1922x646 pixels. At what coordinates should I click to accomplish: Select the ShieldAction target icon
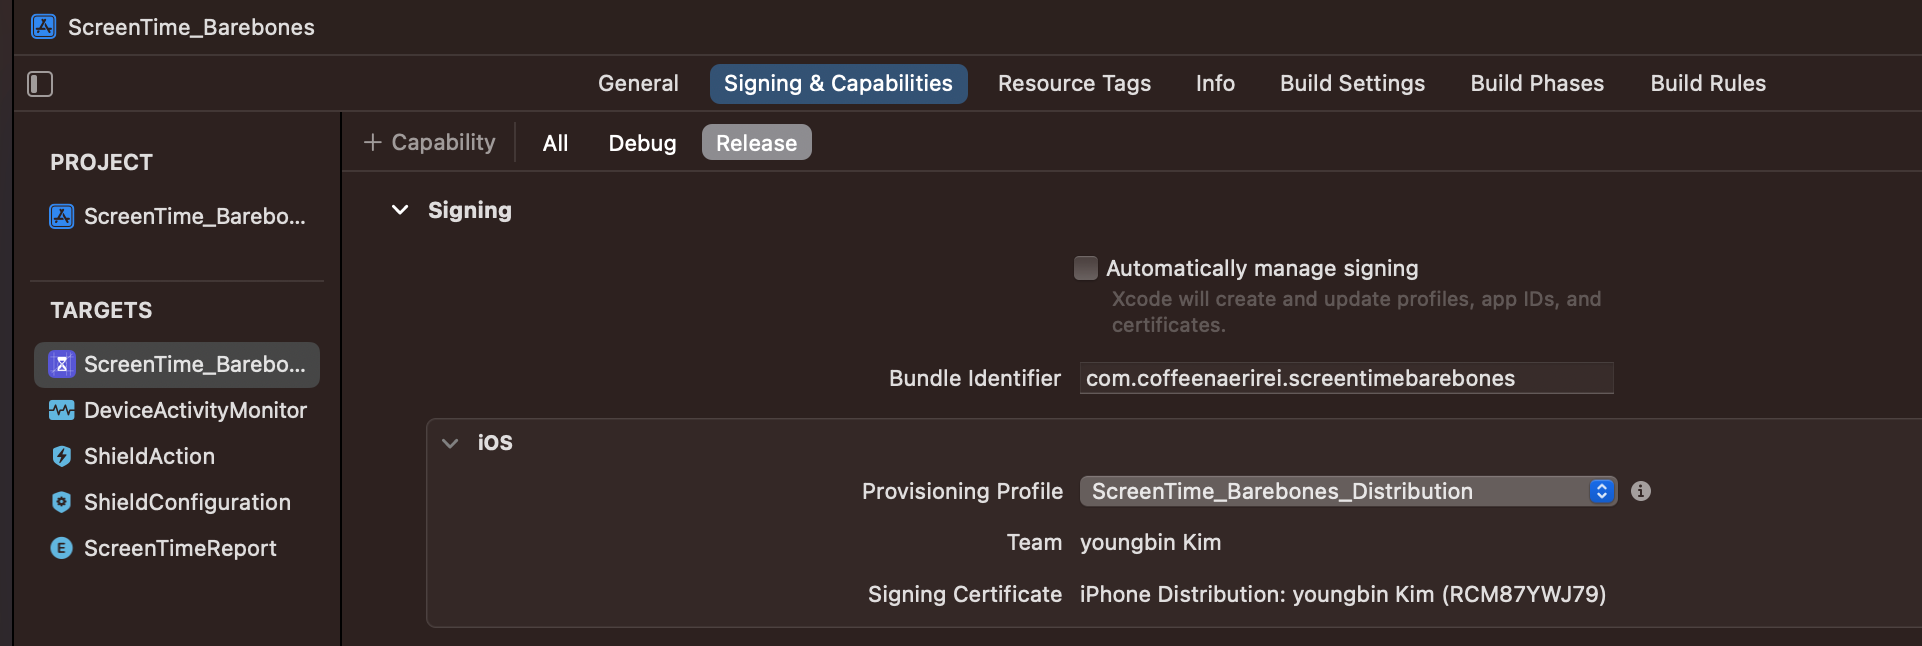tap(62, 456)
